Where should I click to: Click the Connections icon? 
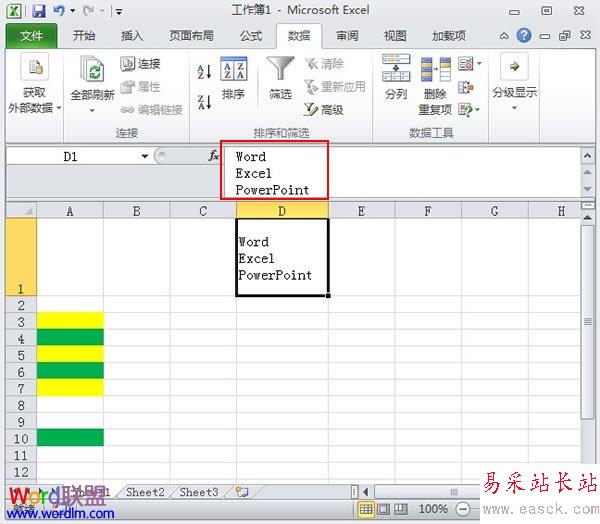click(127, 64)
